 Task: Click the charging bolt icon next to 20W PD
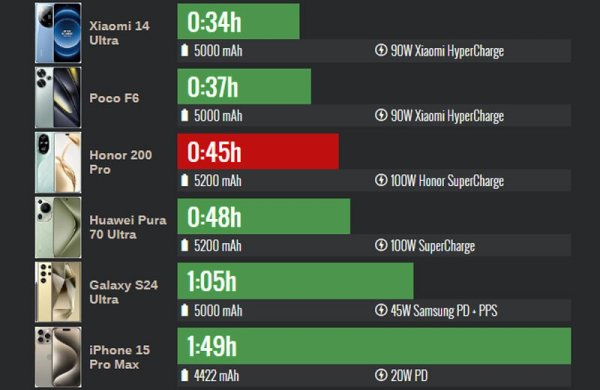coord(381,375)
